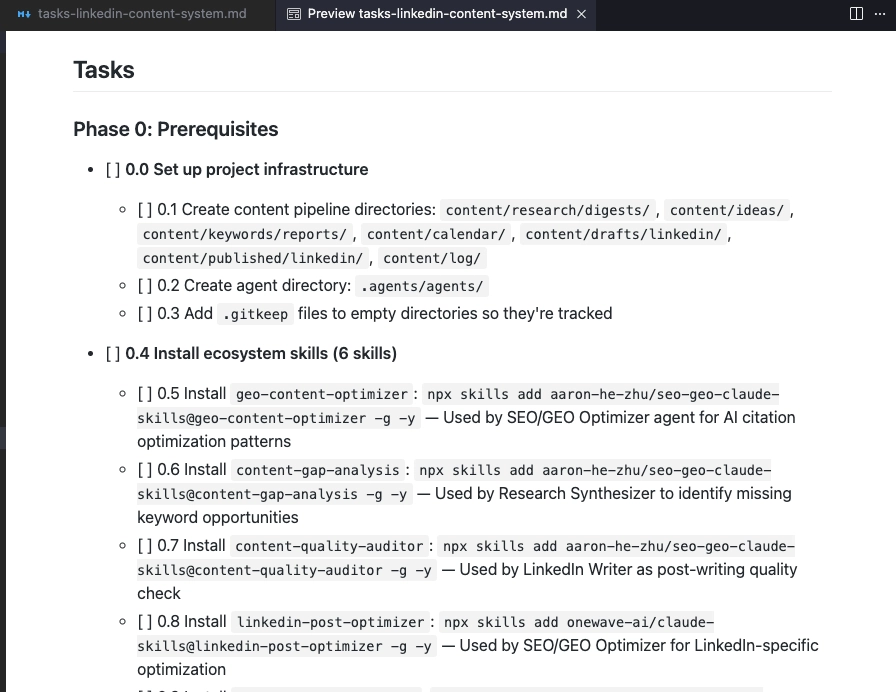Click the Phase 0: Prerequisites heading
Image resolution: width=896 pixels, height=692 pixels.
point(175,129)
